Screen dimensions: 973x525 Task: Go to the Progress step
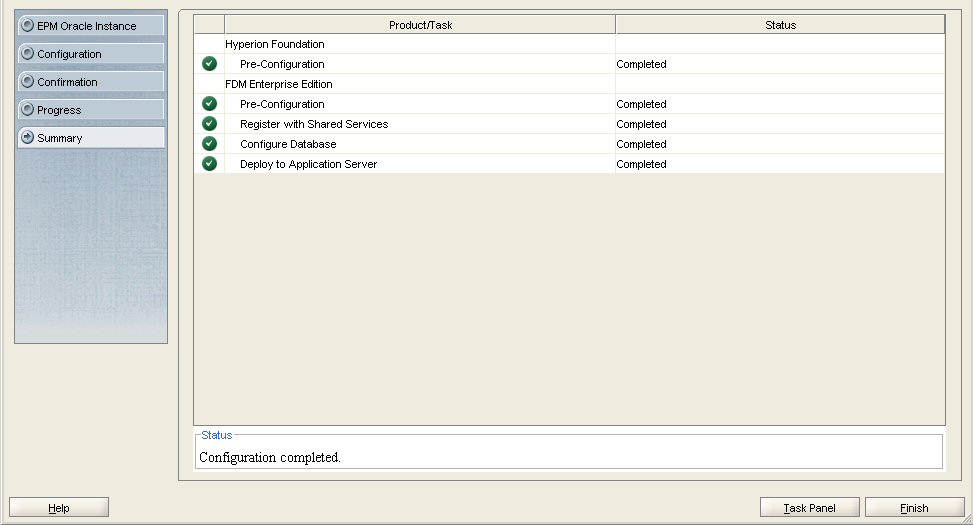(x=91, y=109)
